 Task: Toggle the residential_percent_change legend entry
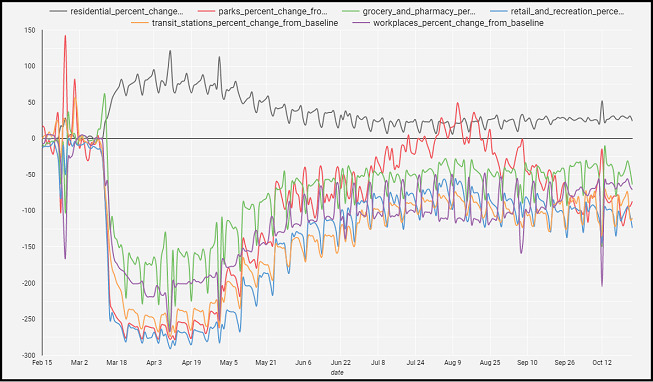[117, 12]
